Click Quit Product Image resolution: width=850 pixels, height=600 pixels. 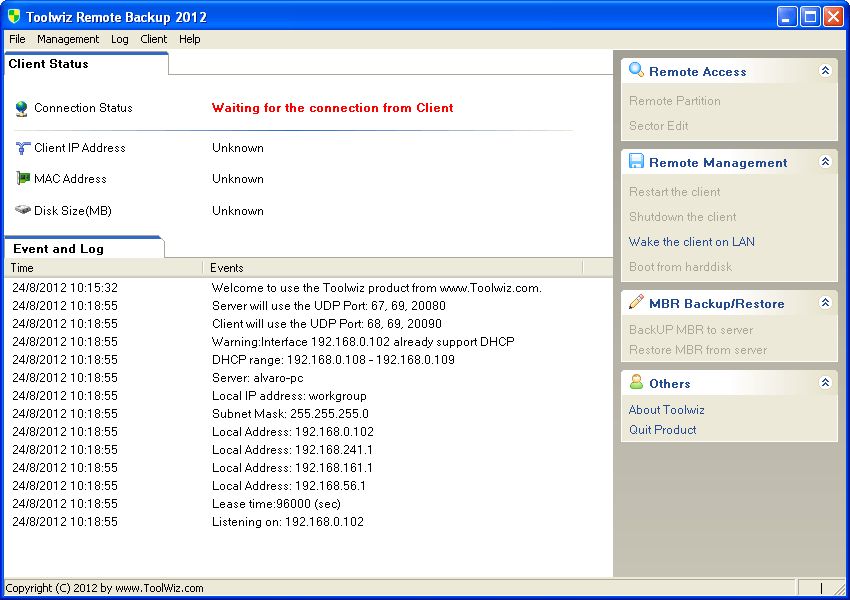tap(661, 429)
